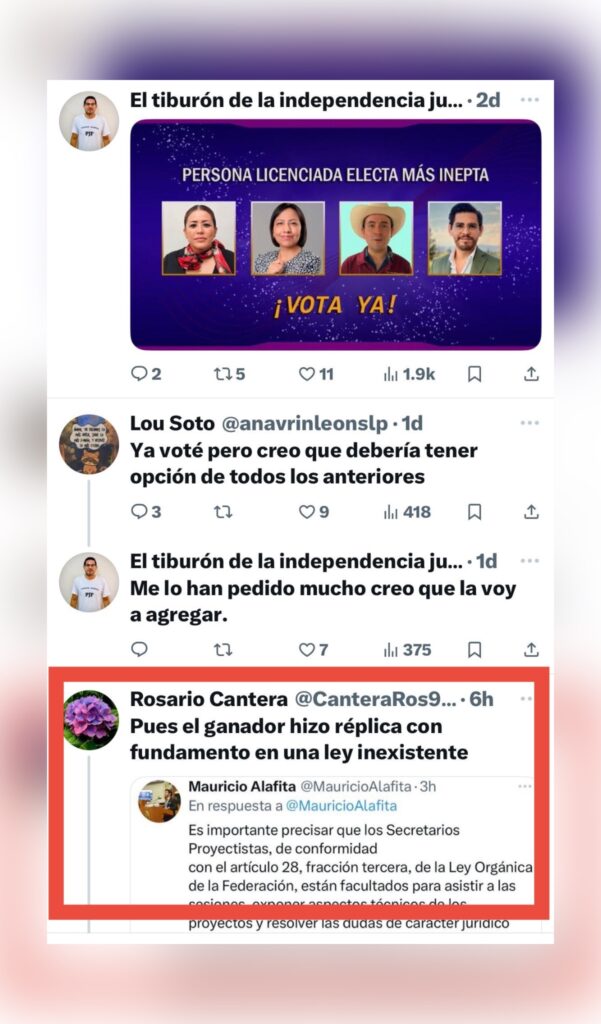Retweet the poll tweet with 5 retweets
This screenshot has width=601, height=1024.
pyautogui.click(x=229, y=374)
